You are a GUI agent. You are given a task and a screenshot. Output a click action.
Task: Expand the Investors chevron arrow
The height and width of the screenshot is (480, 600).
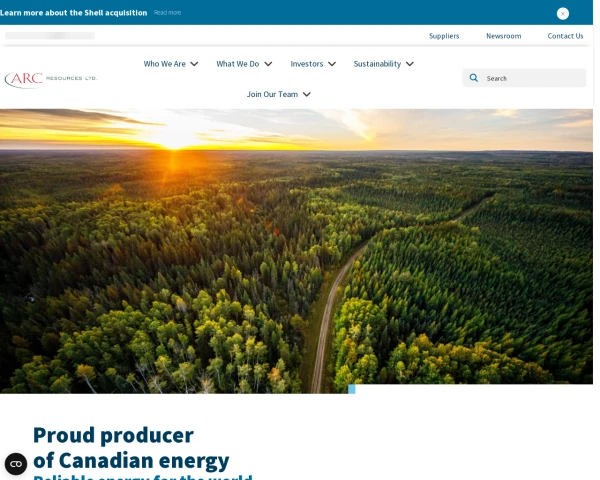332,64
